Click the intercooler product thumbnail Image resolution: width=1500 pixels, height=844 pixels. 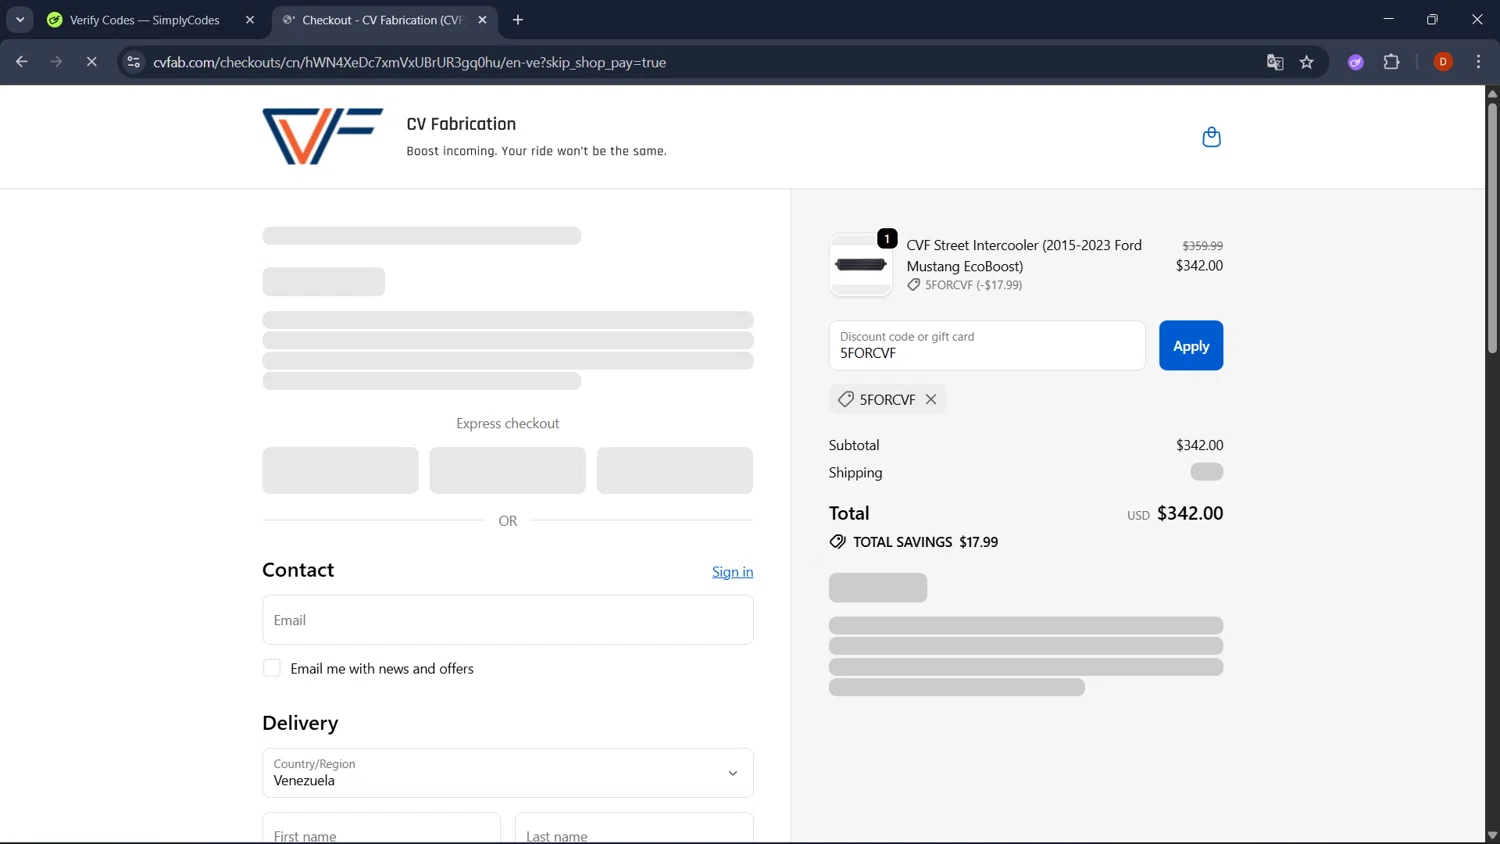click(x=861, y=265)
